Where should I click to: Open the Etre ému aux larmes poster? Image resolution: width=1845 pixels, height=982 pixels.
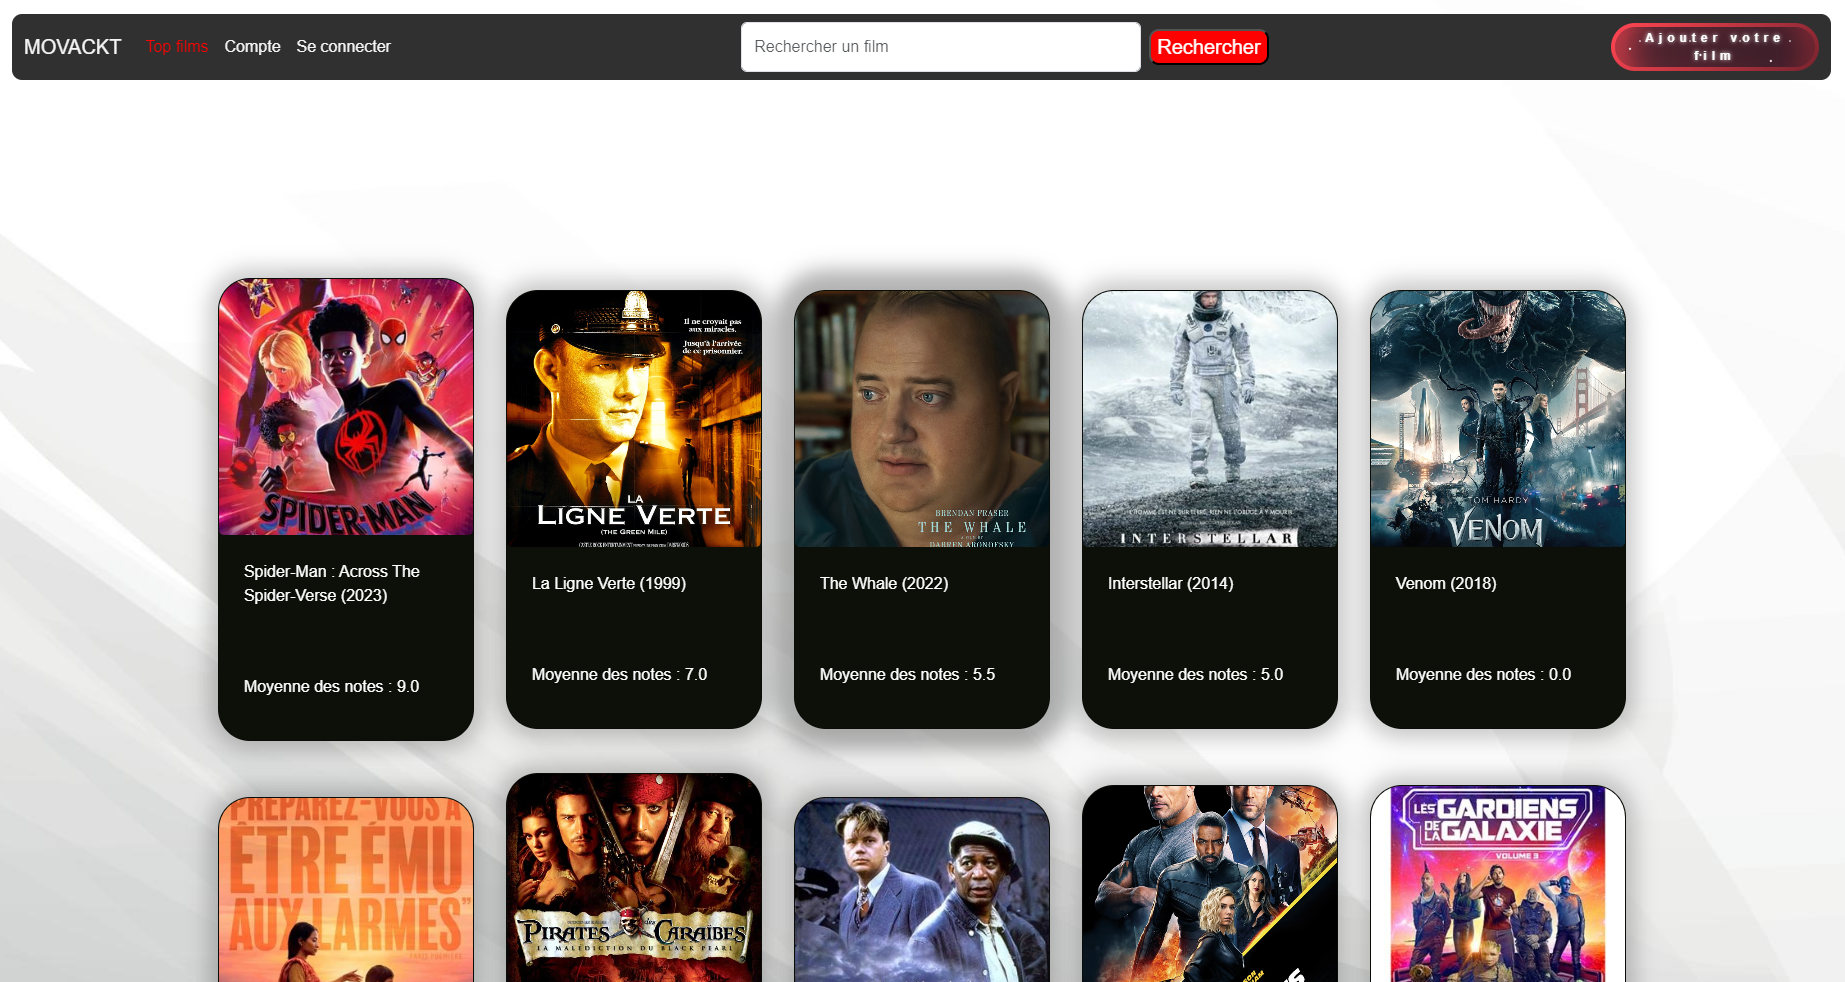click(346, 890)
